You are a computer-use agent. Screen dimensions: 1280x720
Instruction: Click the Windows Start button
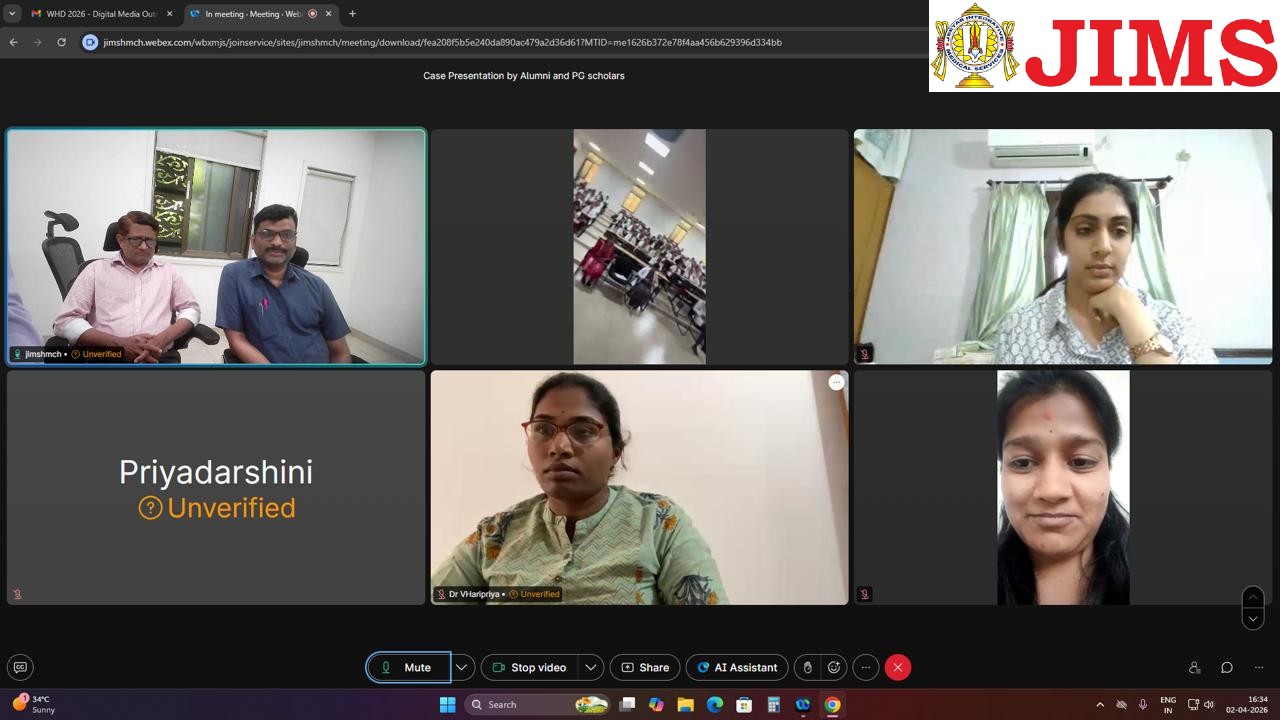[447, 704]
